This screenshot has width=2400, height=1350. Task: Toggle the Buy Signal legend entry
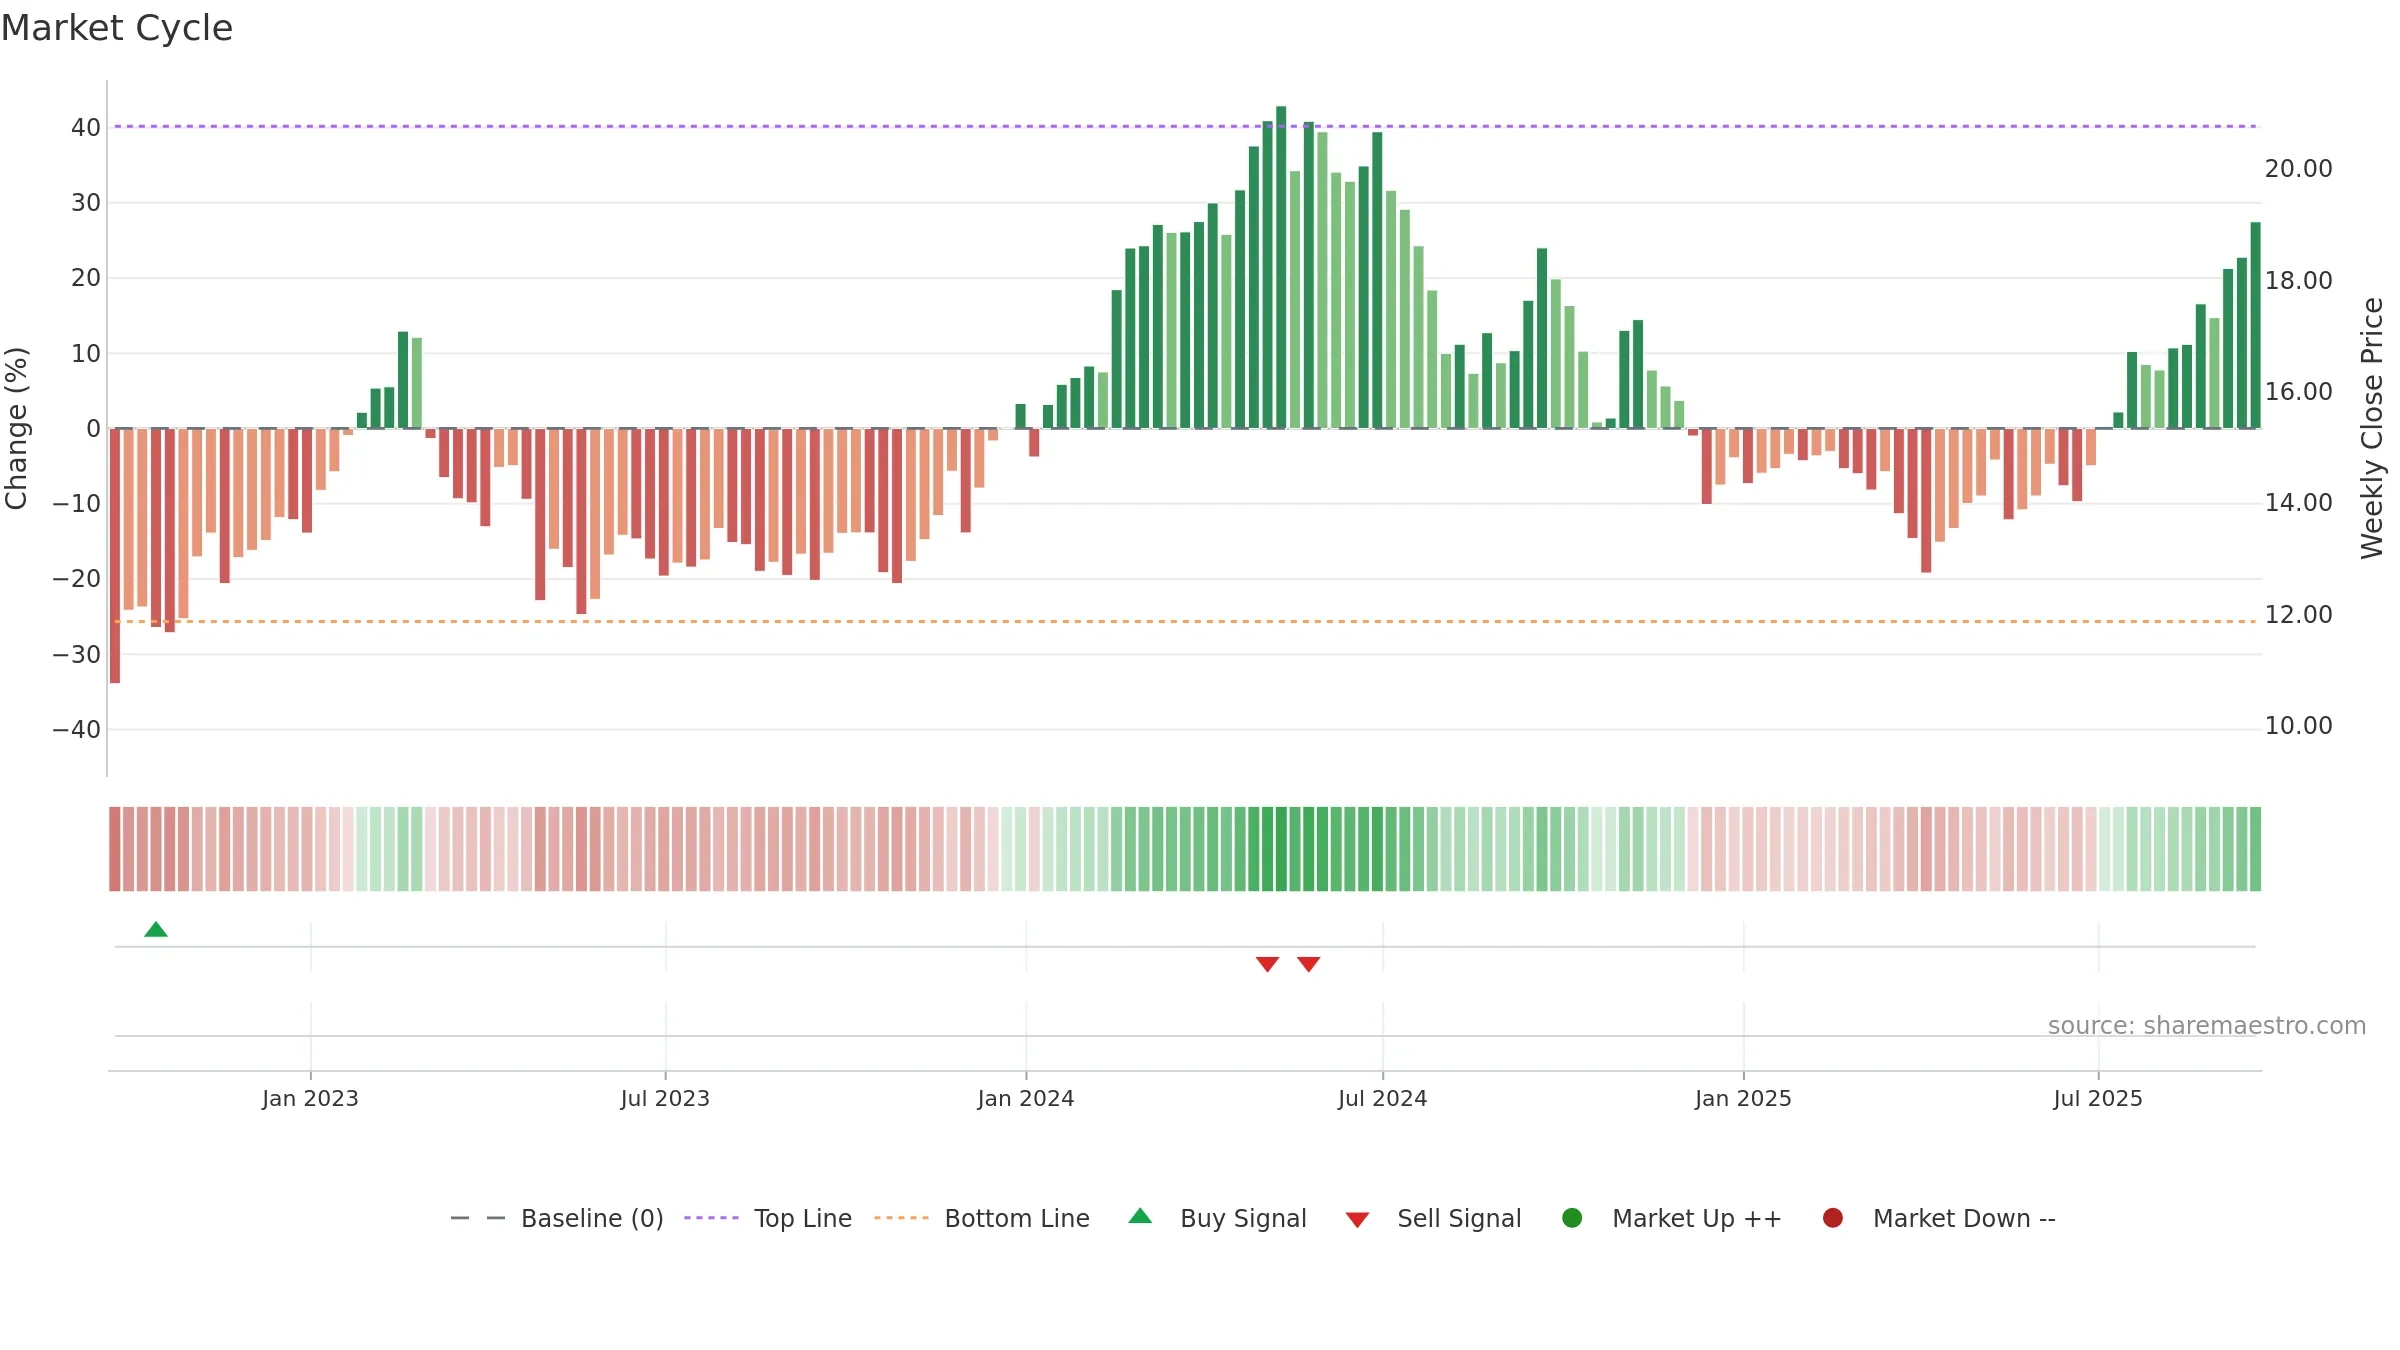pyautogui.click(x=1217, y=1218)
